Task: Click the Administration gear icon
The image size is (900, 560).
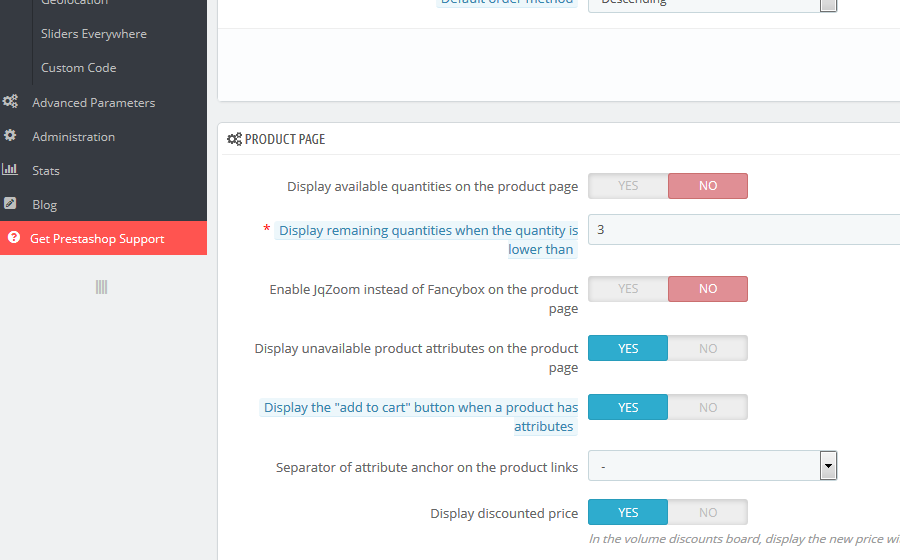Action: tap(10, 136)
